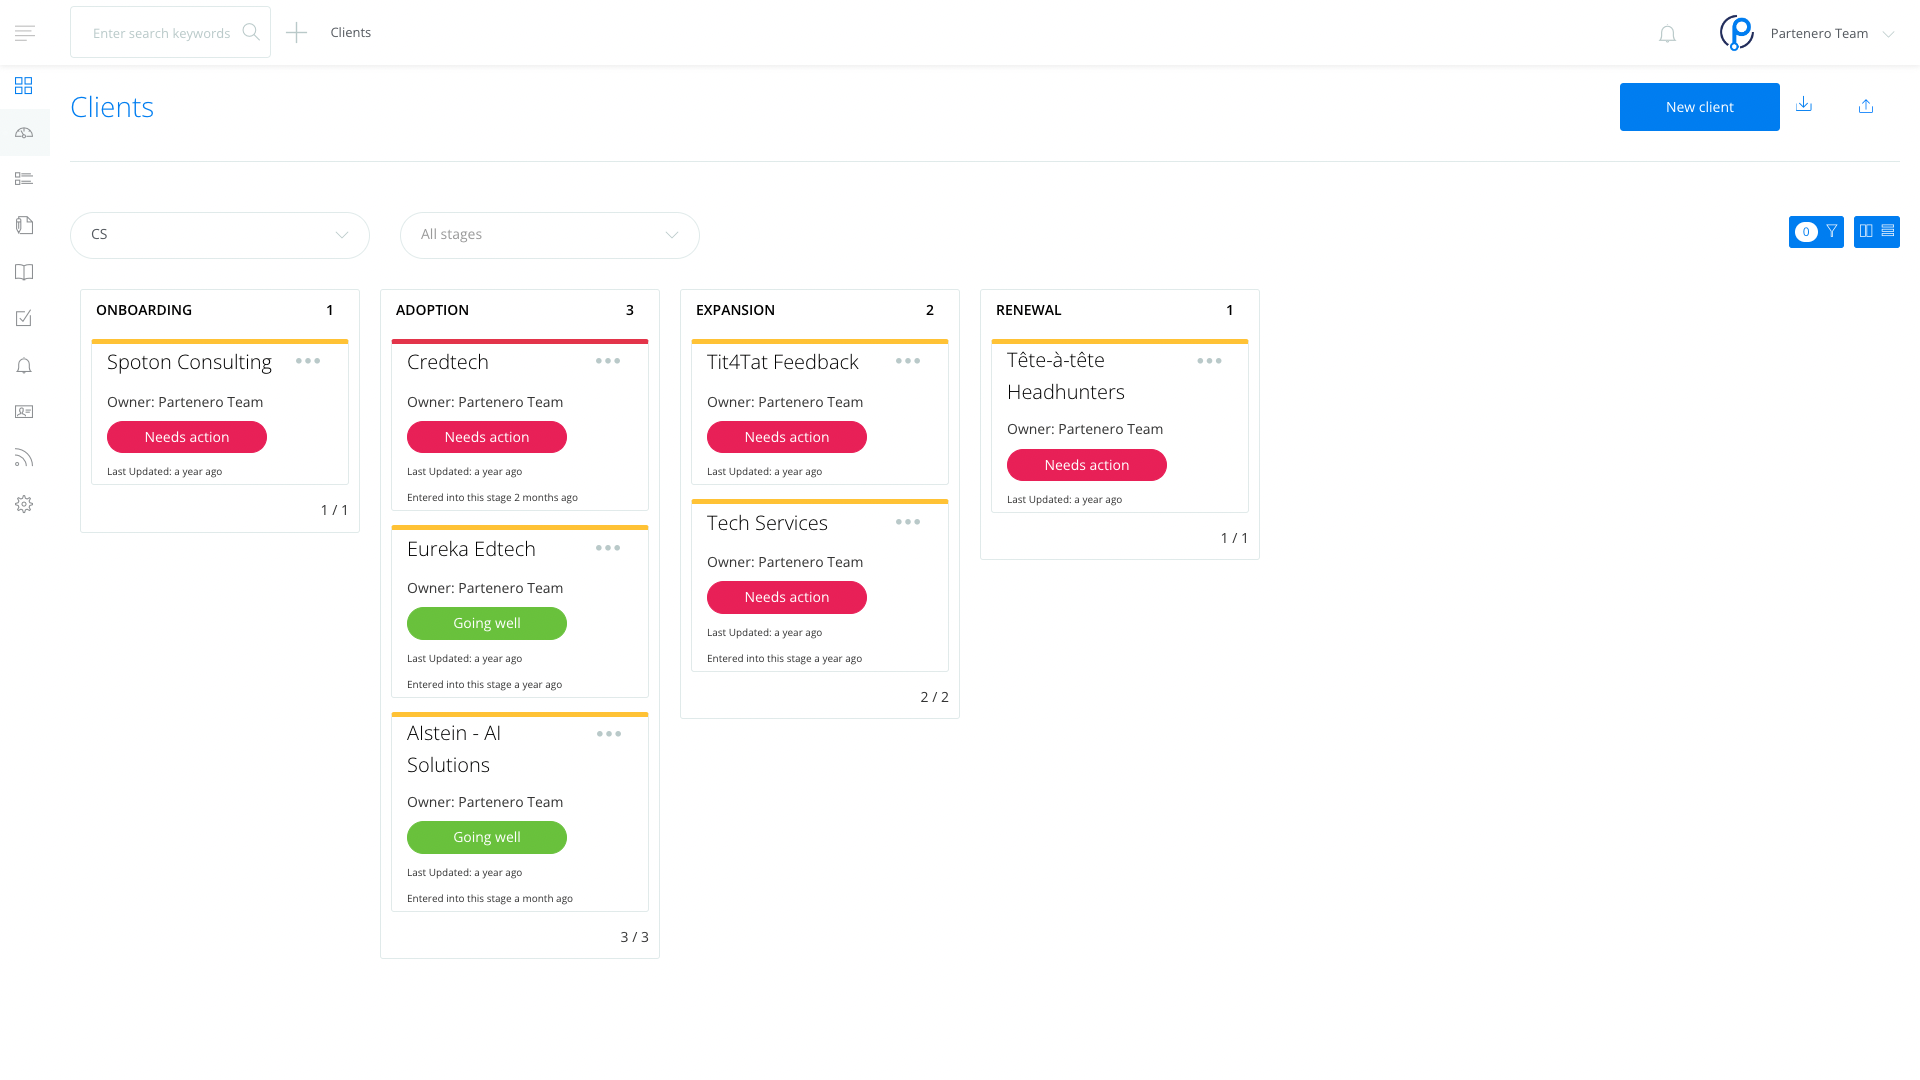The image size is (1920, 1080).
Task: Click the New client button
Action: pyautogui.click(x=1699, y=107)
